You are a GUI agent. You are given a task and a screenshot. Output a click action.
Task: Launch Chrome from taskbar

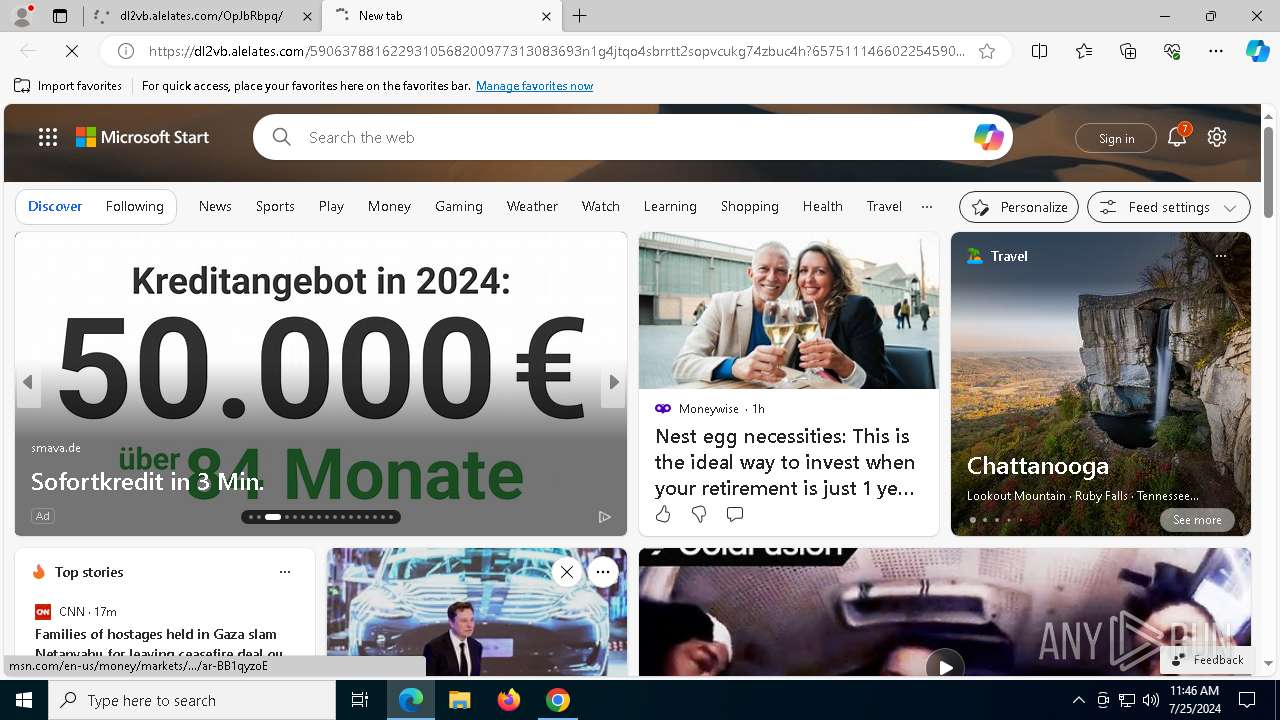(x=558, y=700)
